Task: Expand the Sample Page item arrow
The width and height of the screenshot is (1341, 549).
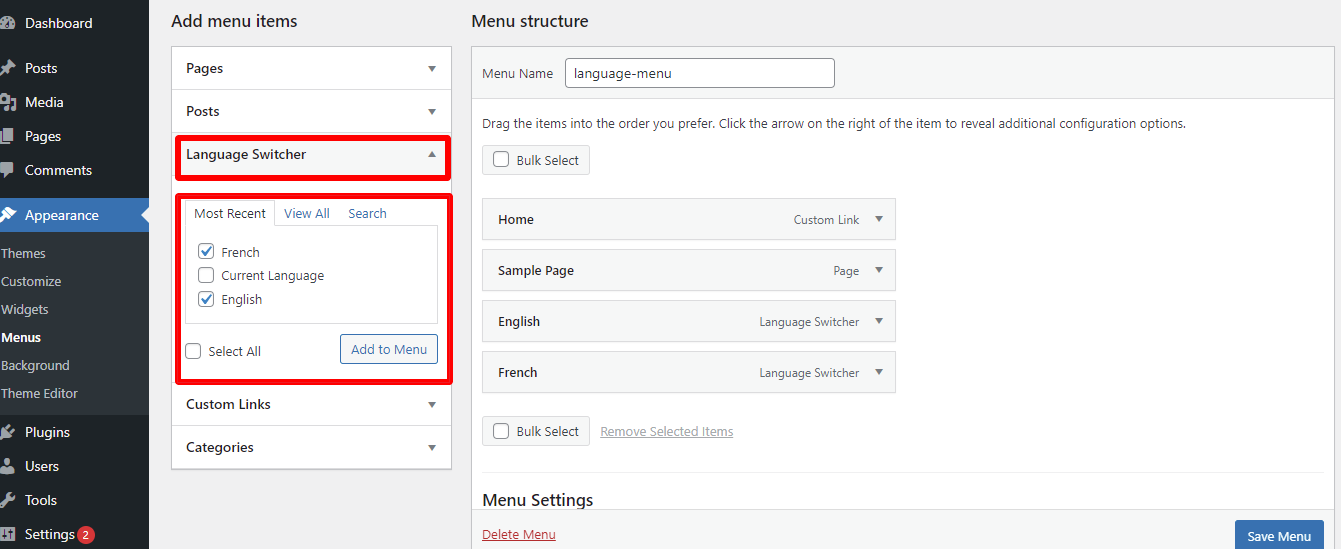Action: pyautogui.click(x=879, y=270)
